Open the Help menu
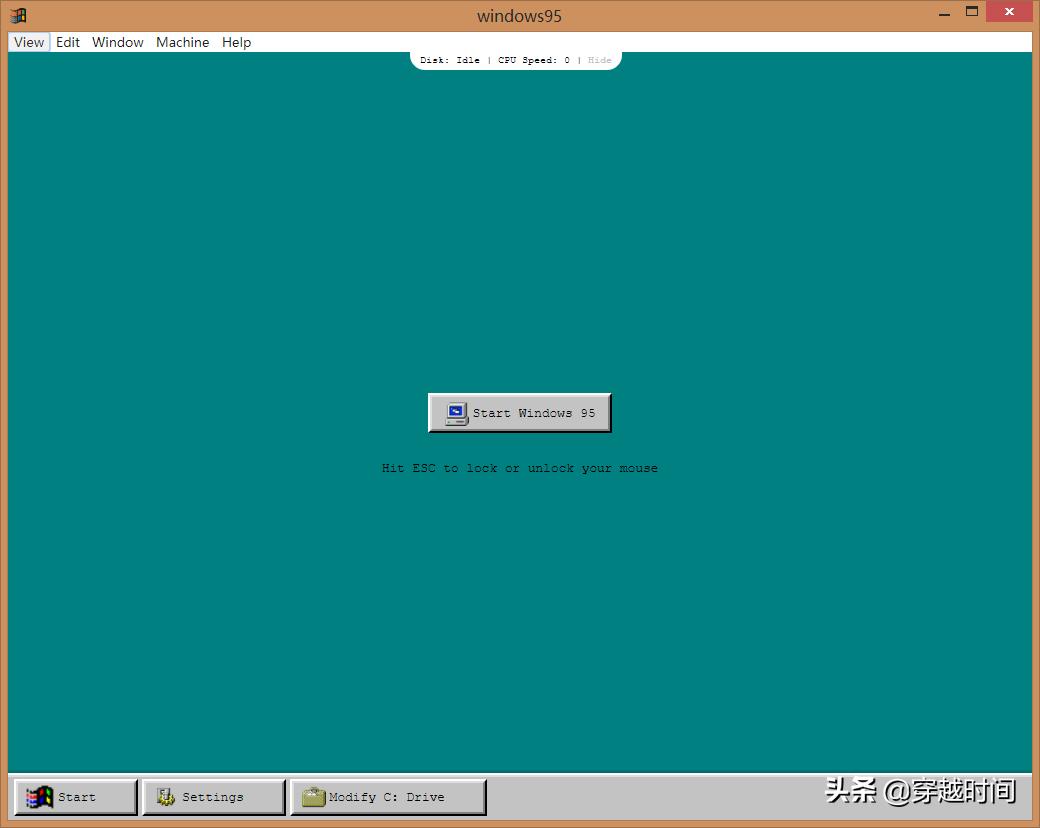Screen dimensions: 1040x828 [x=236, y=42]
